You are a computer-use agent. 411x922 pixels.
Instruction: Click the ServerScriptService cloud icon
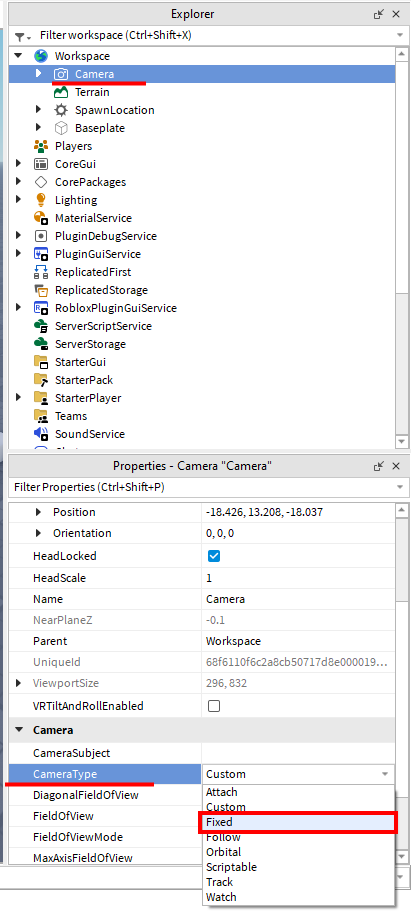(x=41, y=326)
